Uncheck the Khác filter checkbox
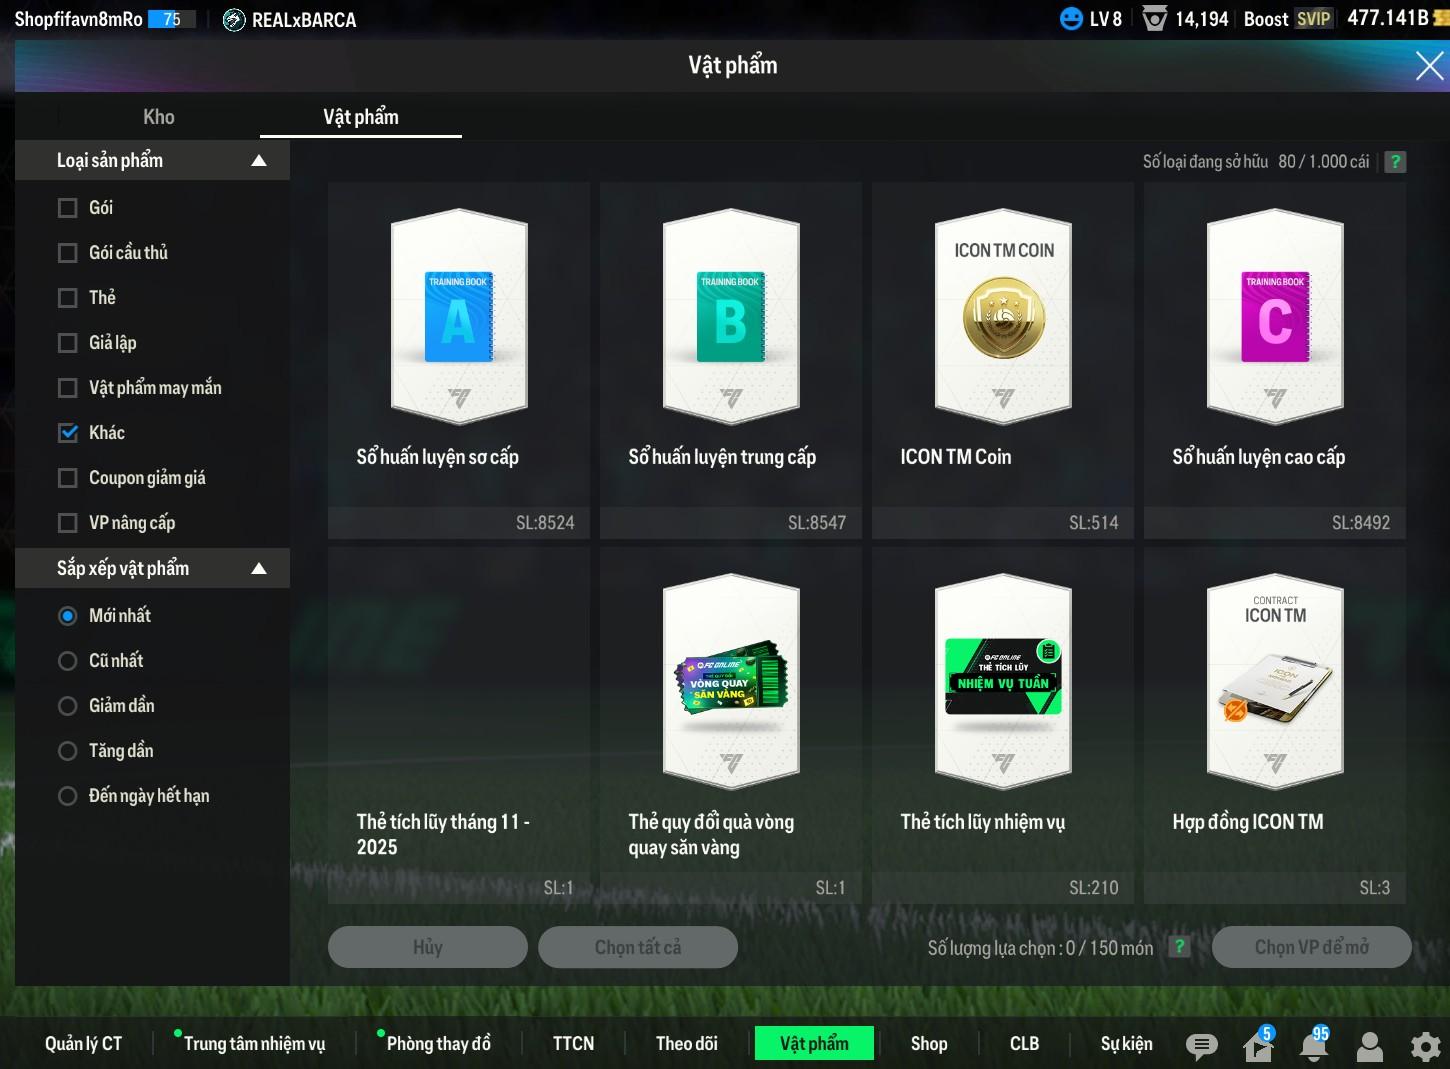Viewport: 1450px width, 1069px height. [x=68, y=433]
